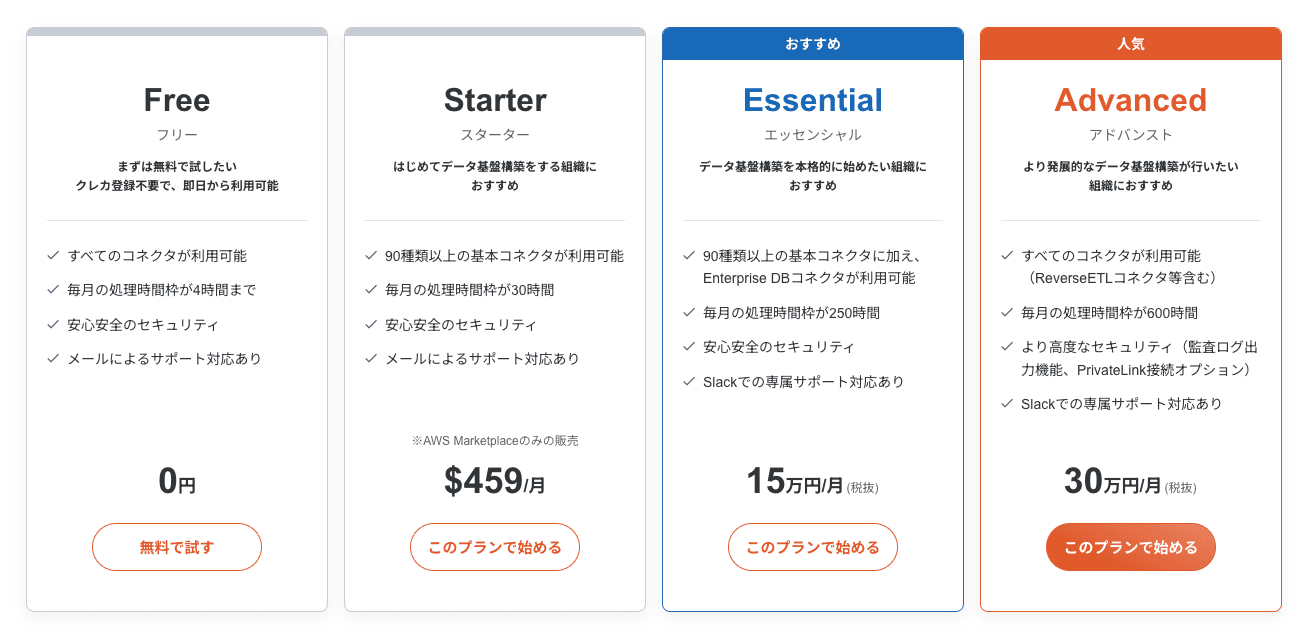Select the Essential plan heading
This screenshot has width=1310, height=635.
(812, 98)
